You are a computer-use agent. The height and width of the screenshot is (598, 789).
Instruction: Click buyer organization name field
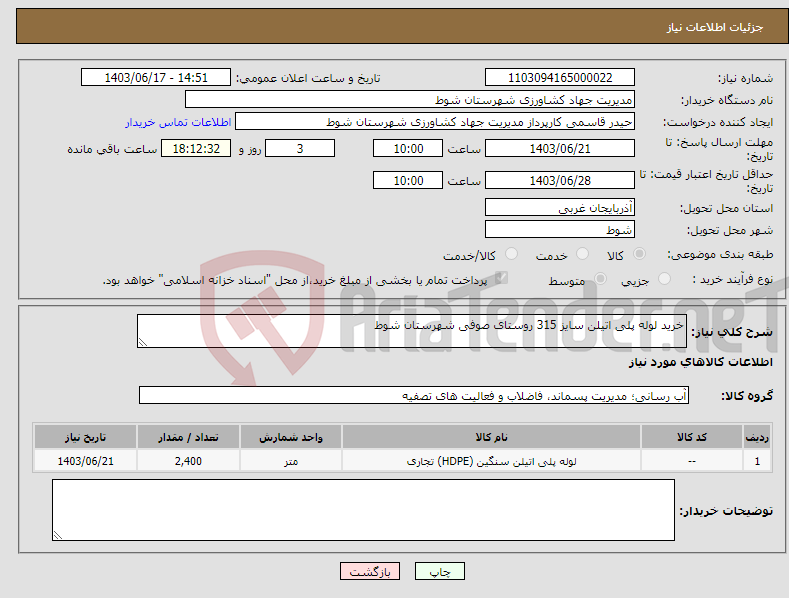410,100
